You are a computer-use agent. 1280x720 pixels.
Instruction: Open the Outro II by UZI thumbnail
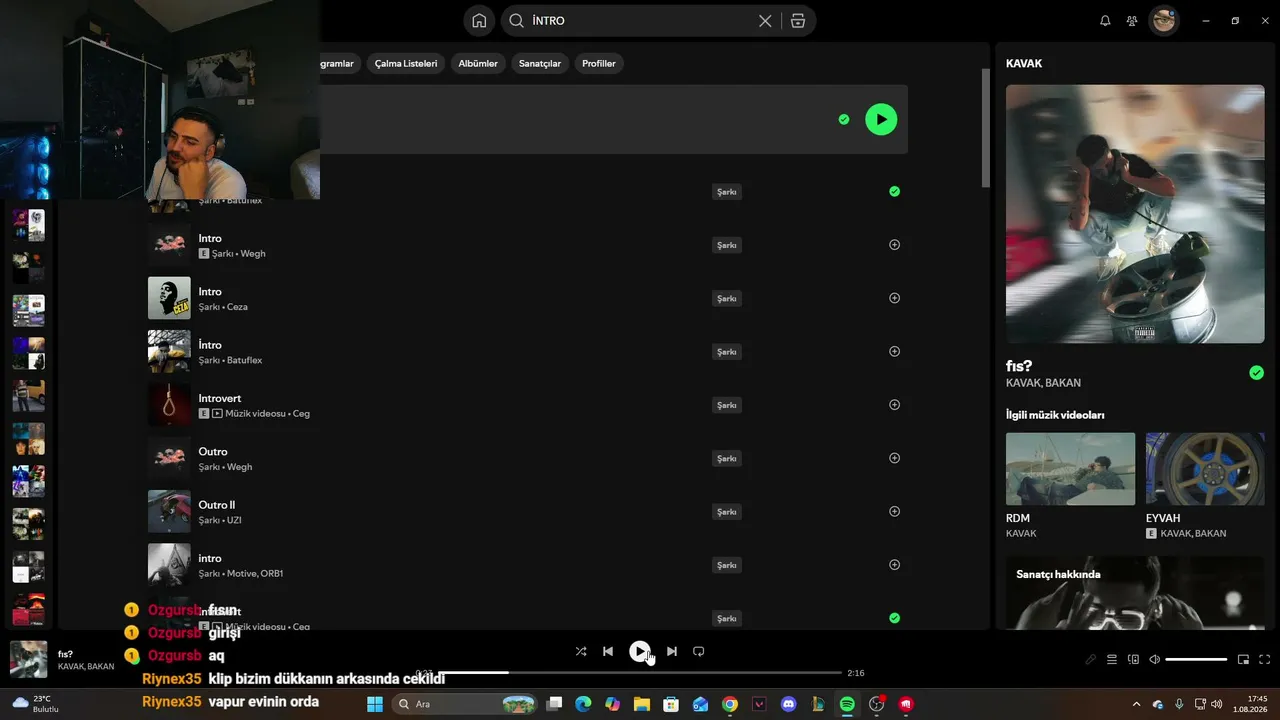click(x=169, y=511)
